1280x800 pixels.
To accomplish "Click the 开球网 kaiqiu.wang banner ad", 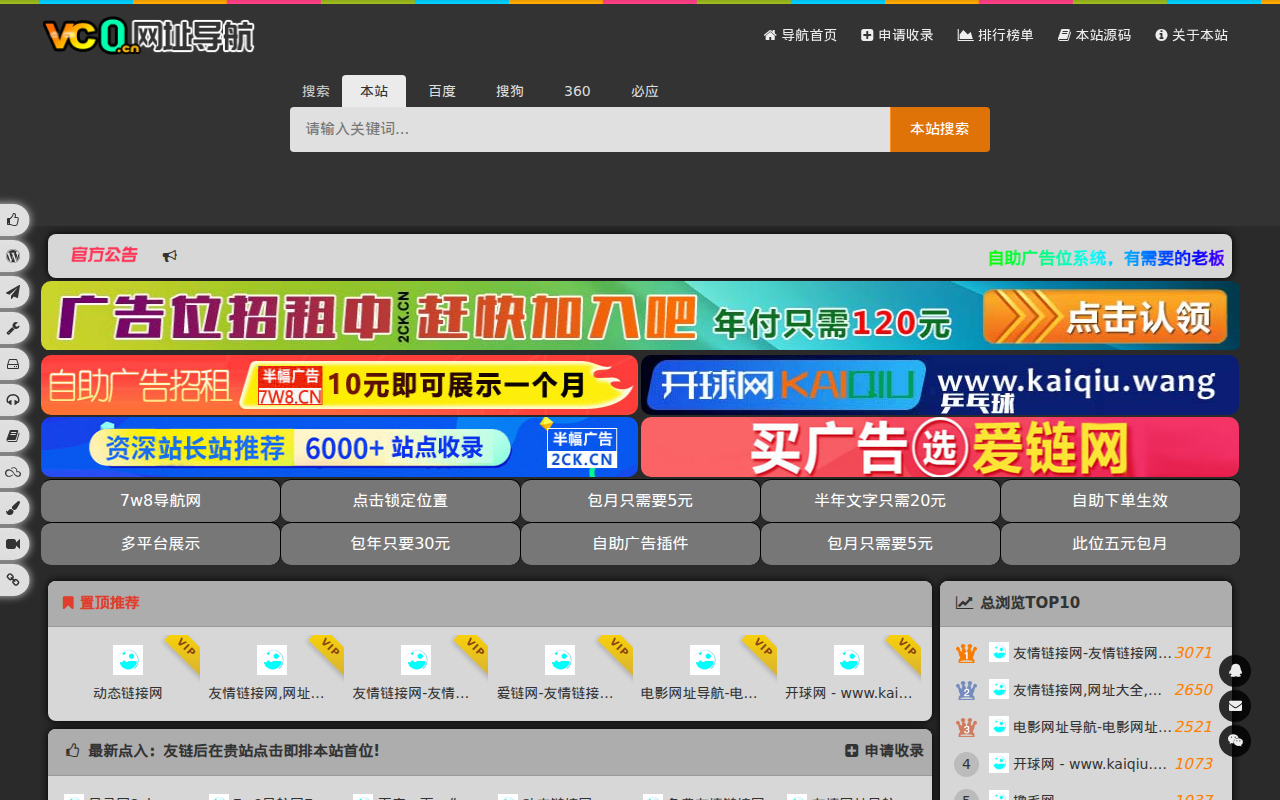I will pyautogui.click(x=939, y=385).
